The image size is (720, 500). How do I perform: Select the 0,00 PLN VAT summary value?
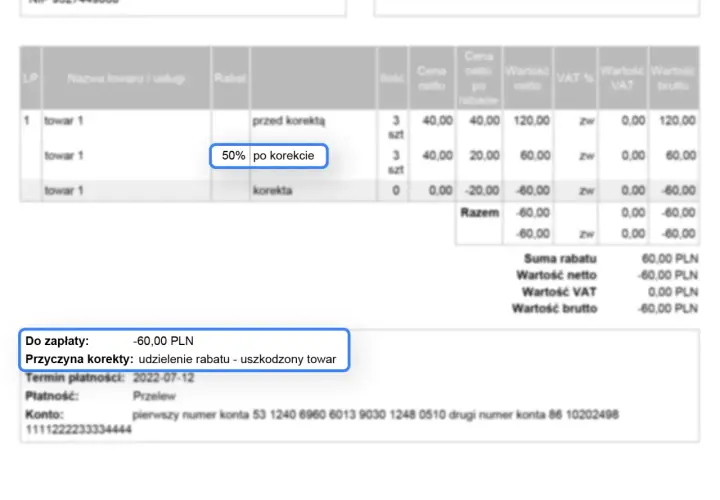[x=673, y=292]
